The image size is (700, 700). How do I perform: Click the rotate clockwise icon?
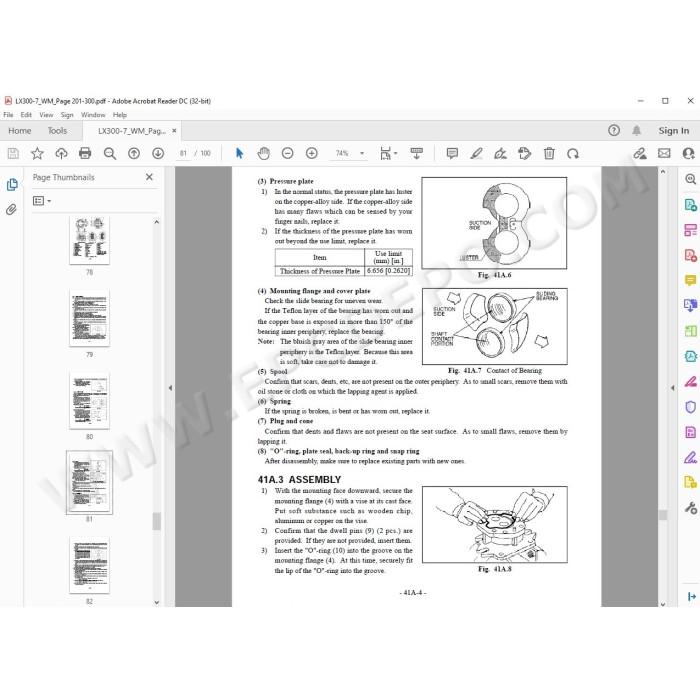(x=573, y=154)
